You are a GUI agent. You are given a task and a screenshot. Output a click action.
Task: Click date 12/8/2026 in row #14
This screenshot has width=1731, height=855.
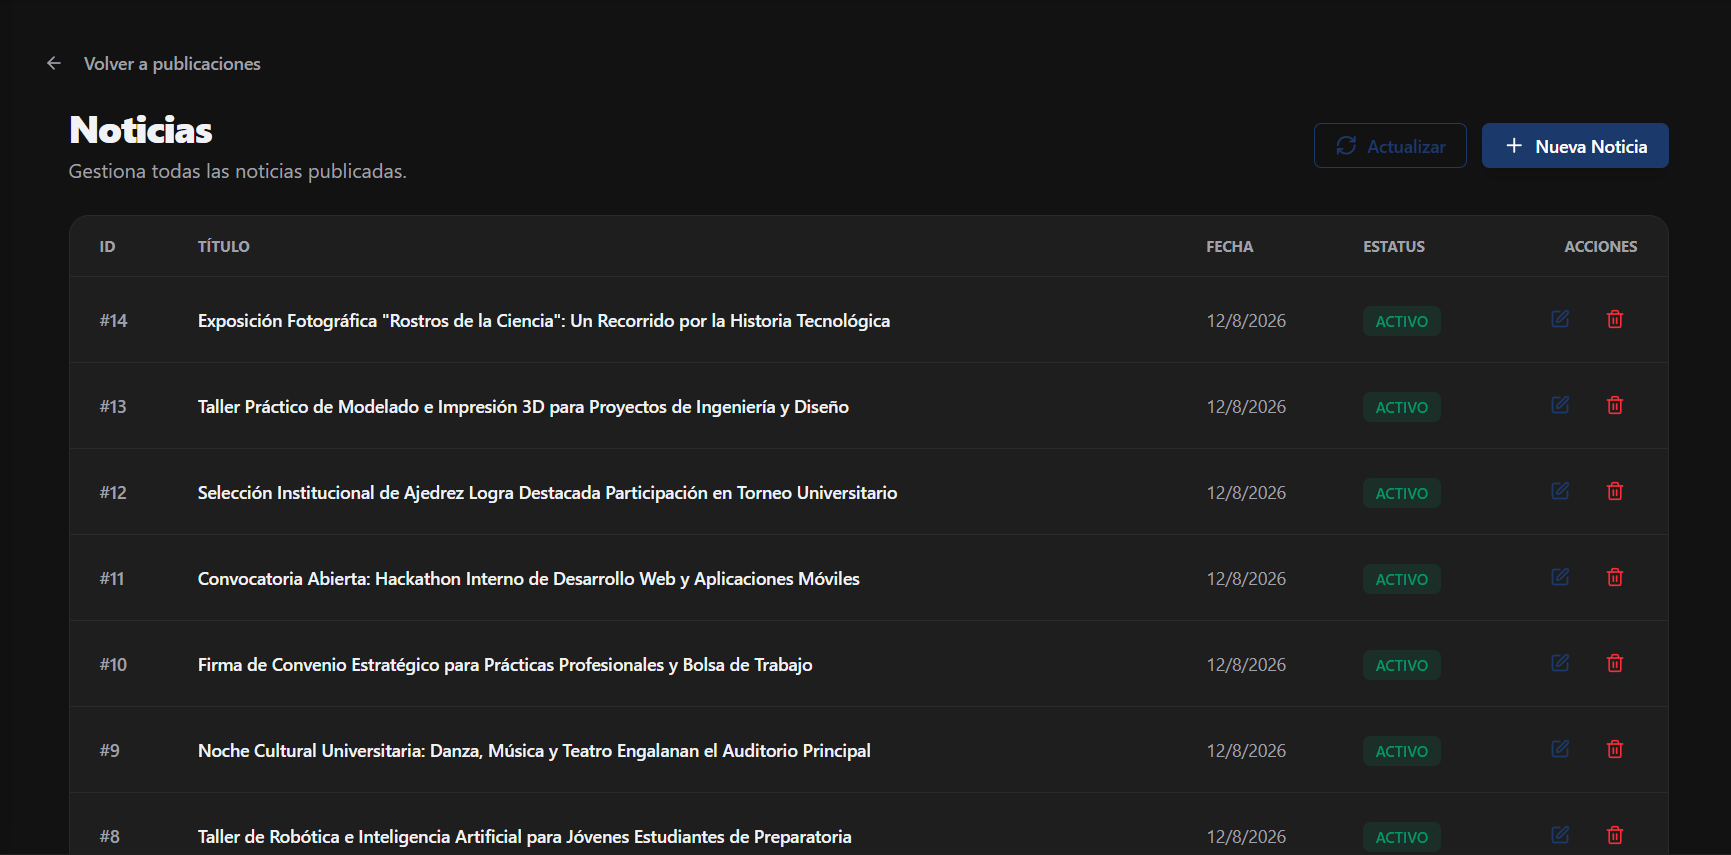(1246, 321)
